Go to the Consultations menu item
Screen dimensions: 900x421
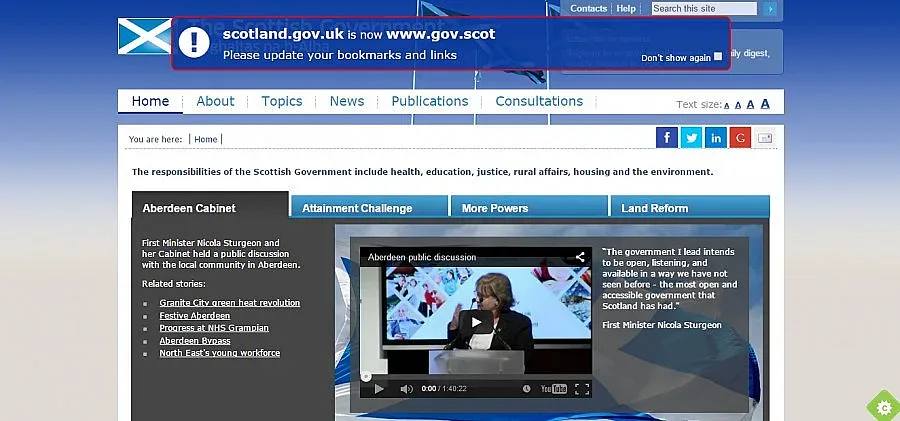coord(539,101)
